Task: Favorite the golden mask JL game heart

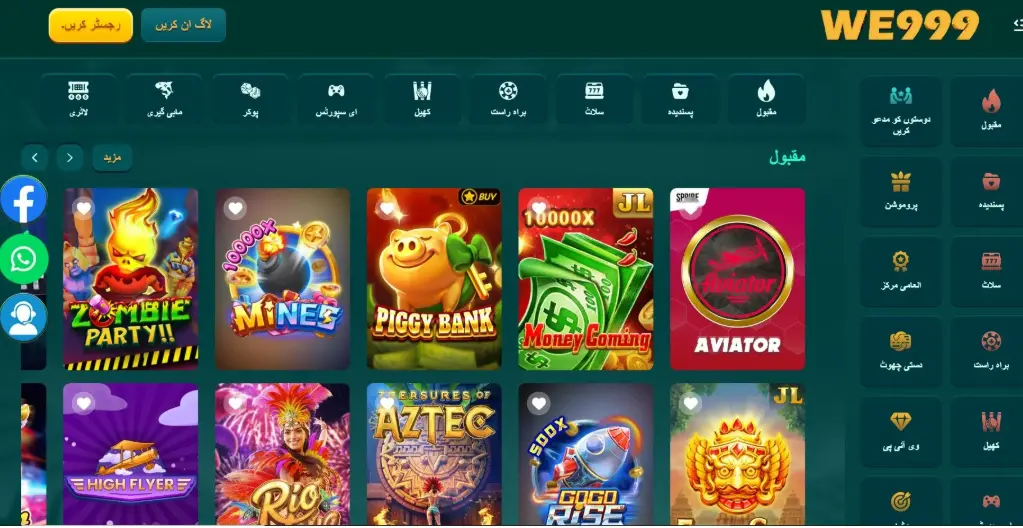Action: pos(691,403)
